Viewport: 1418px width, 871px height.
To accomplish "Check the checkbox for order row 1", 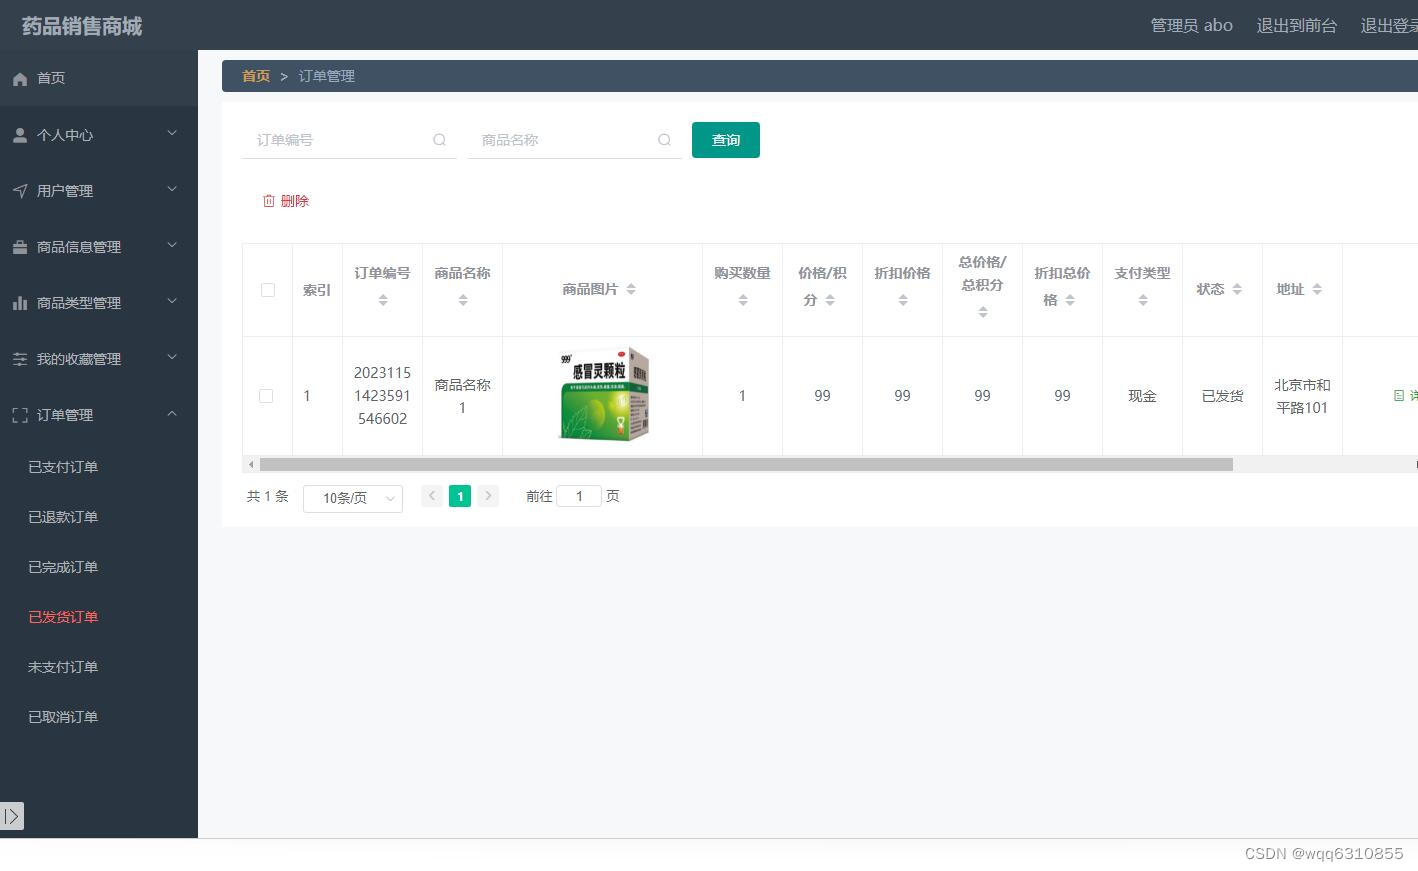I will tap(266, 396).
